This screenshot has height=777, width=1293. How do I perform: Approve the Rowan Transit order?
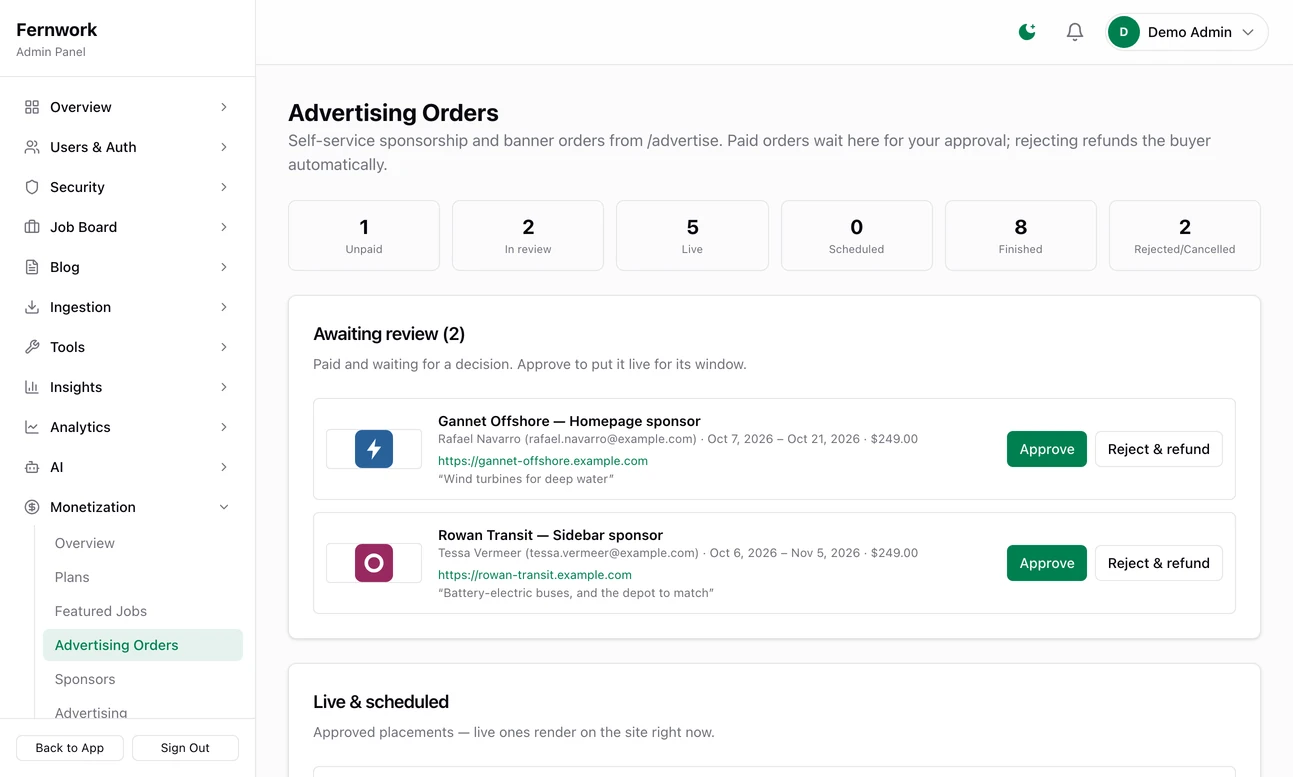[x=1047, y=563]
